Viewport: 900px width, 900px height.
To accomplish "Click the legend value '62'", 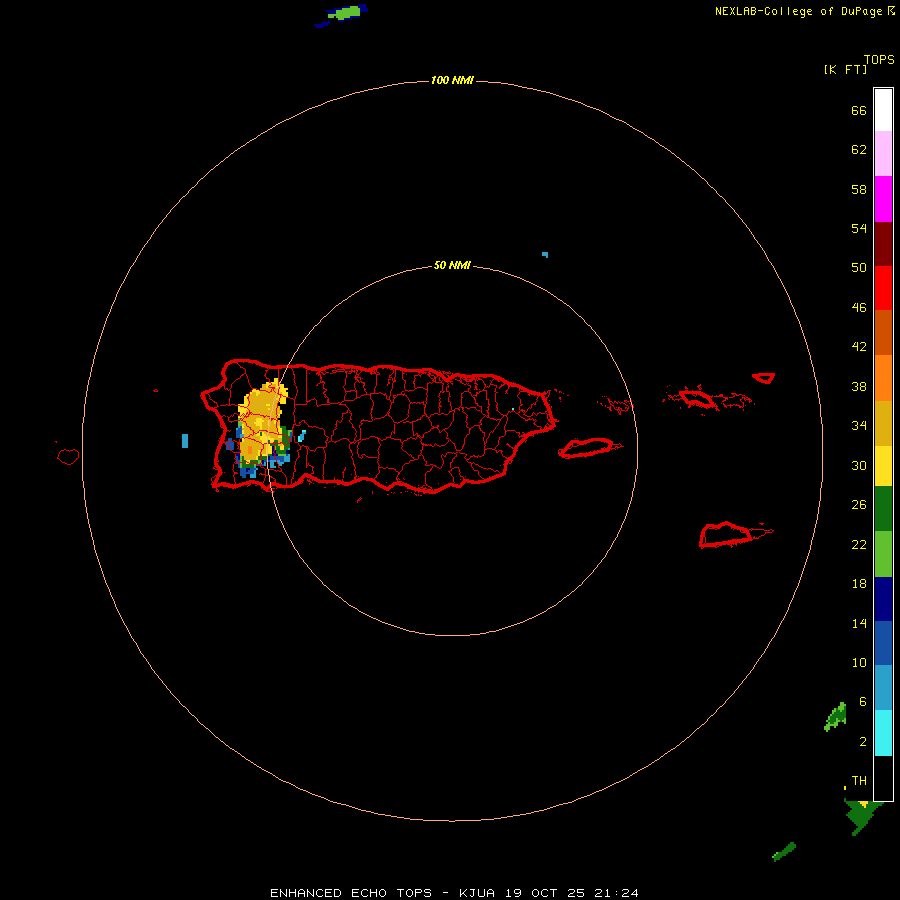I will tap(859, 150).
